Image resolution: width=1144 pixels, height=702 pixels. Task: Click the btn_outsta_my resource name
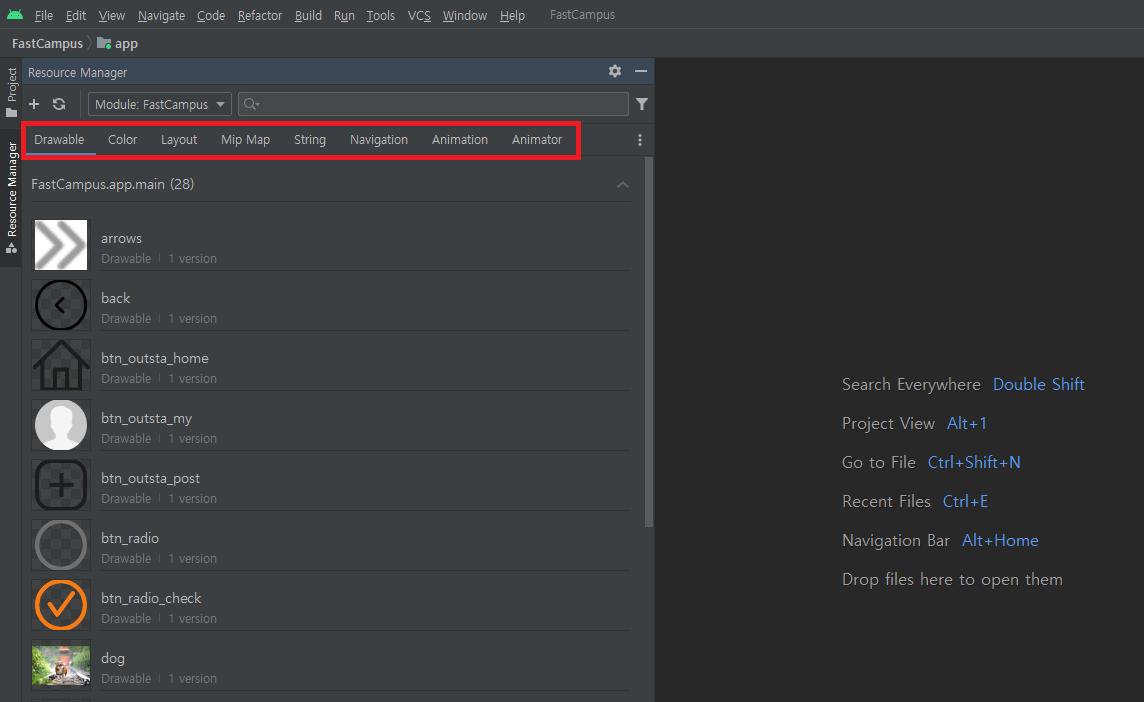(x=147, y=418)
